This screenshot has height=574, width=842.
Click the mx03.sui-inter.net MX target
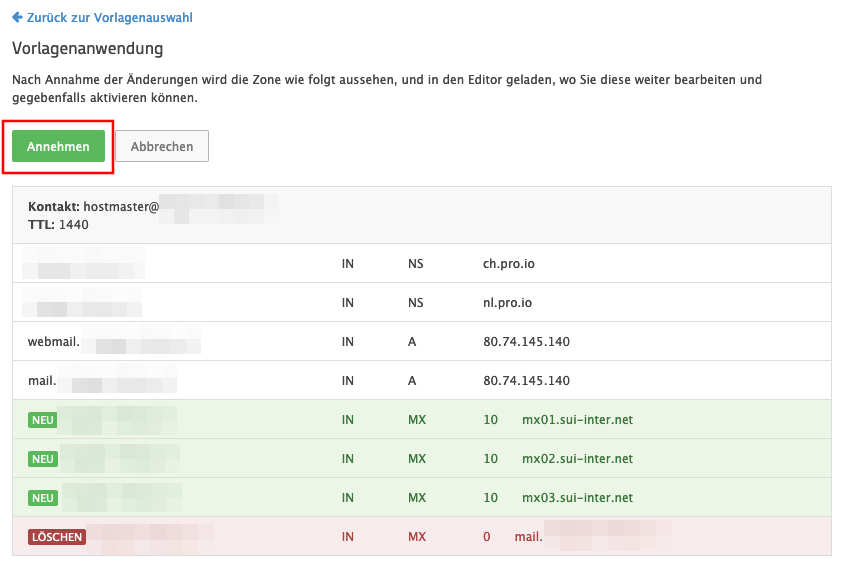click(577, 498)
